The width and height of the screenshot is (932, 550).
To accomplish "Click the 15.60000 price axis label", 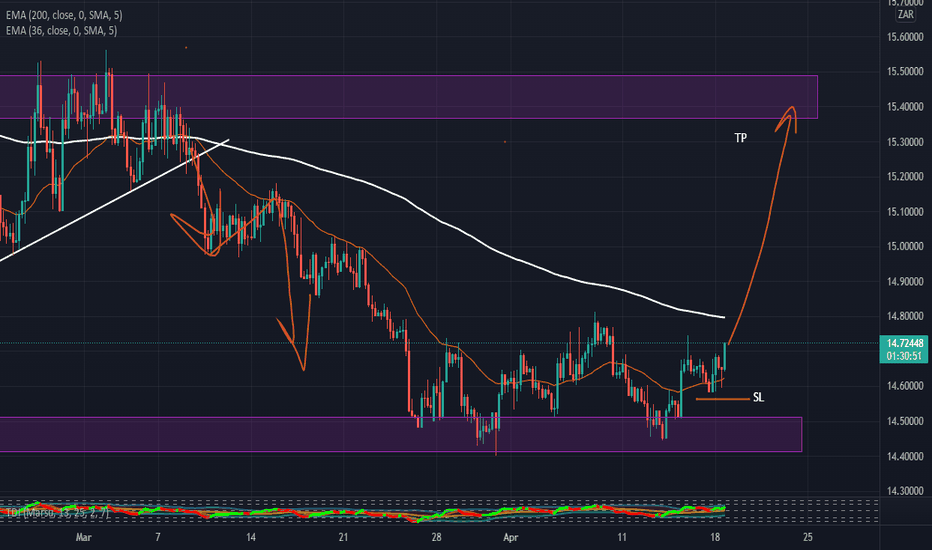I will 905,37.
